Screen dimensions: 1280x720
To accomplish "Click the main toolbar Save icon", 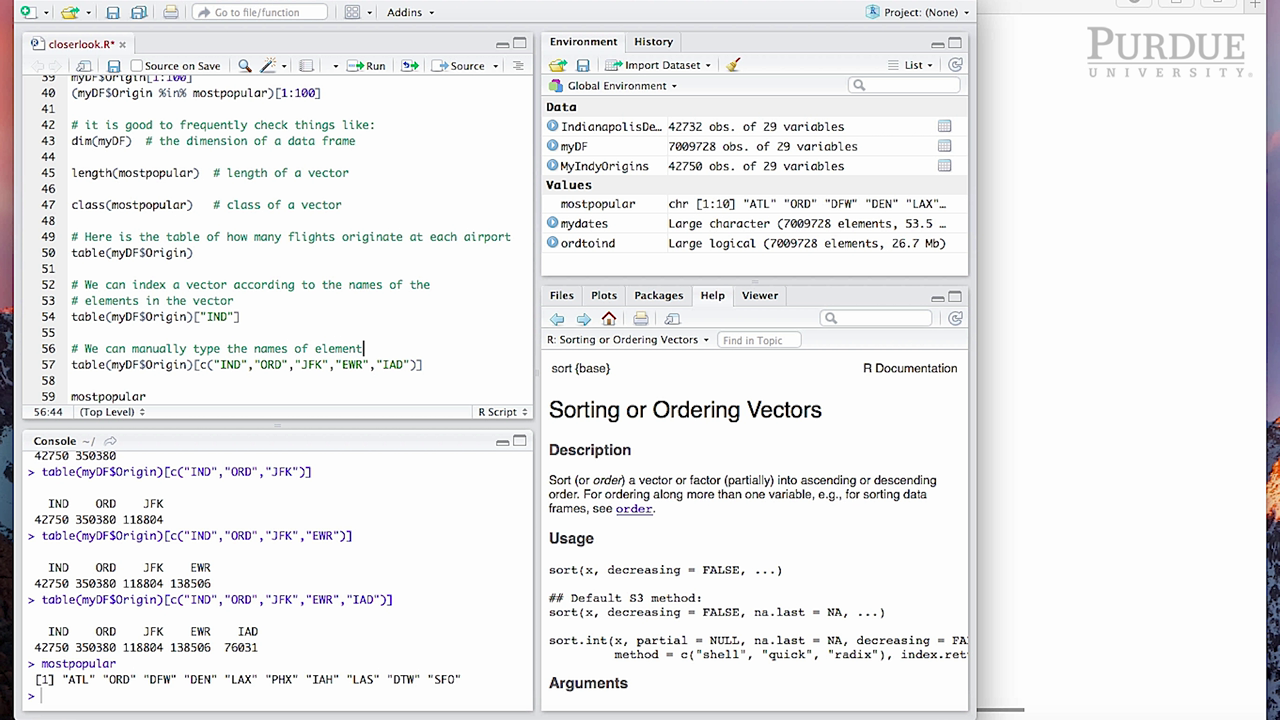I will coord(113,12).
